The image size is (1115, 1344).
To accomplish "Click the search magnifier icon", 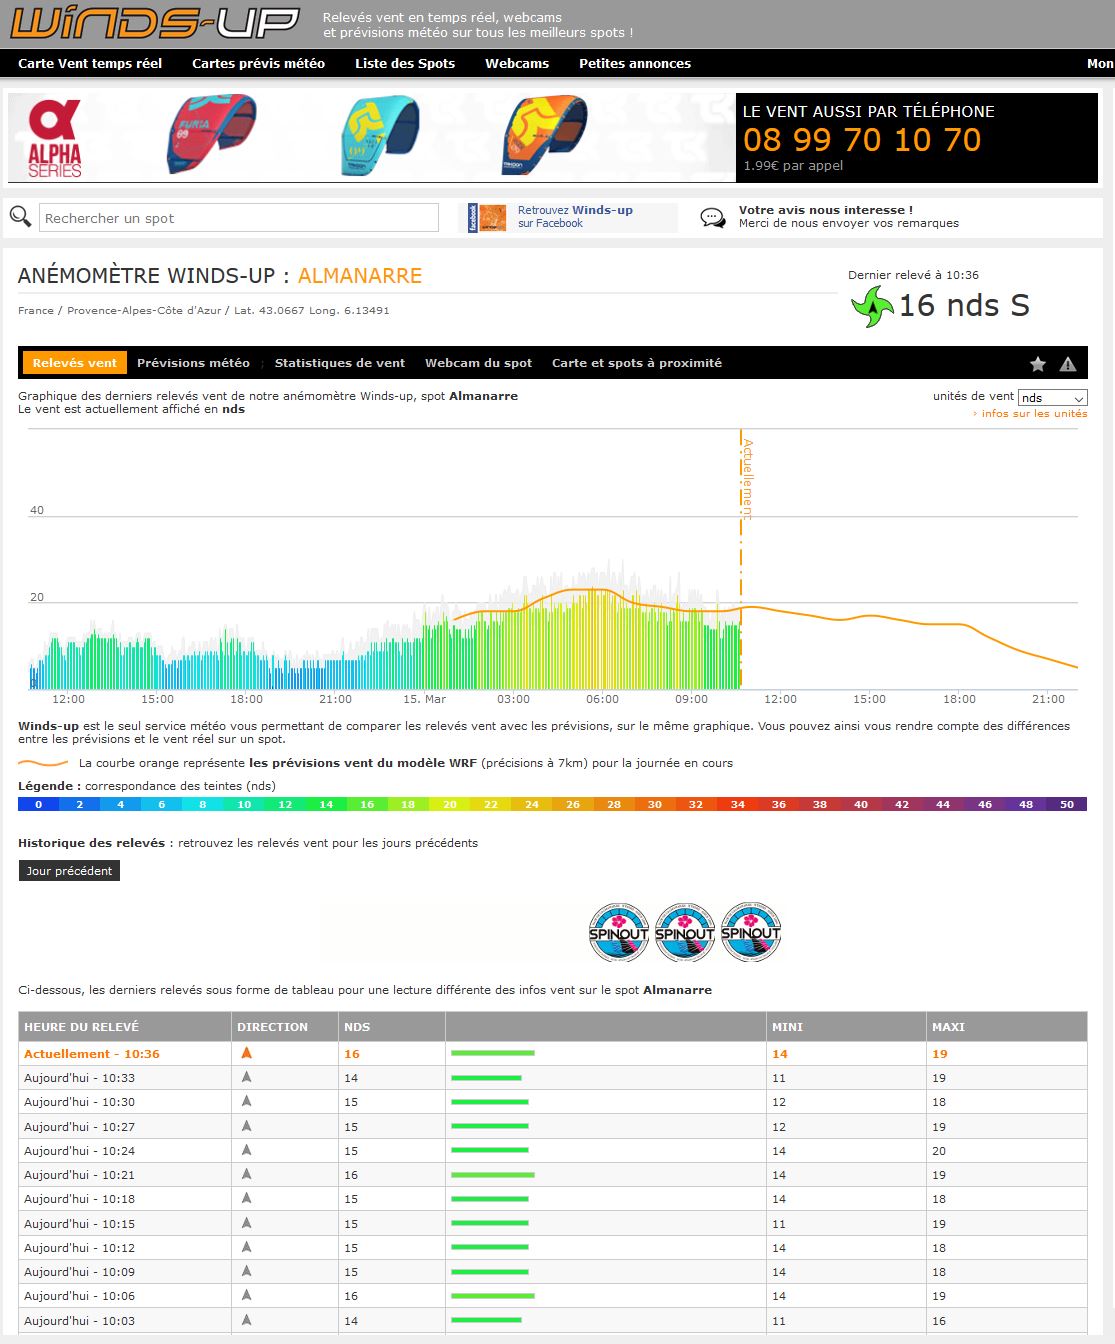I will tap(20, 216).
